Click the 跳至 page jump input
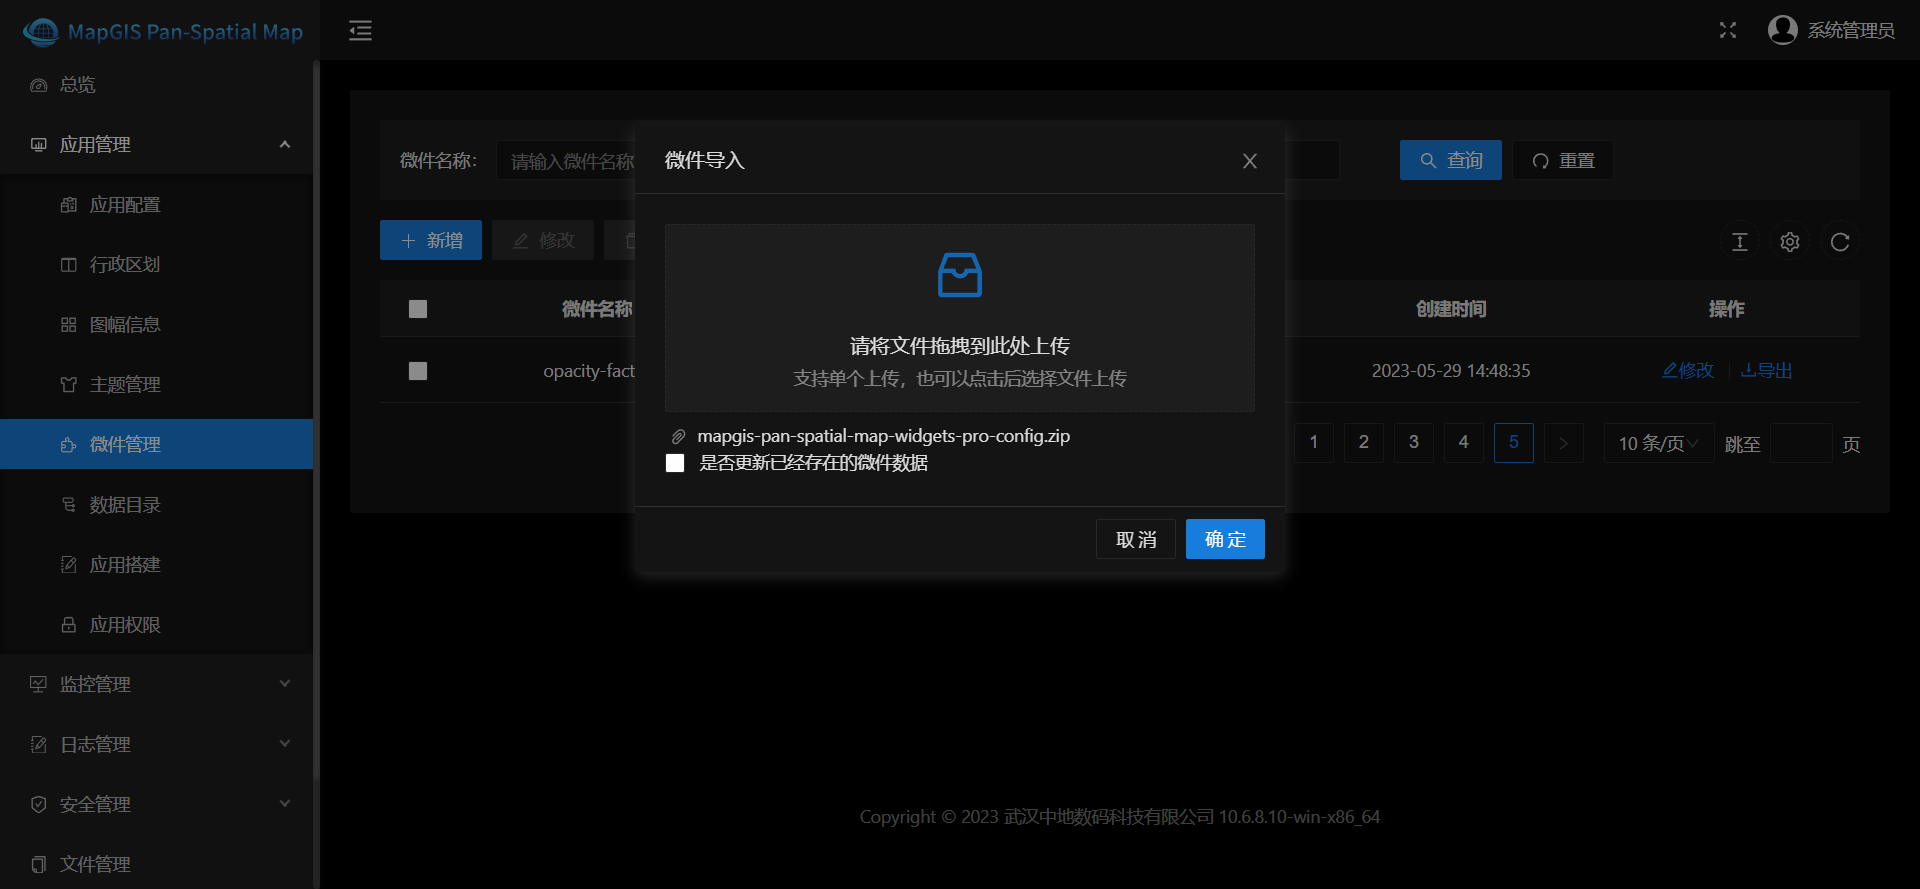 tap(1802, 443)
